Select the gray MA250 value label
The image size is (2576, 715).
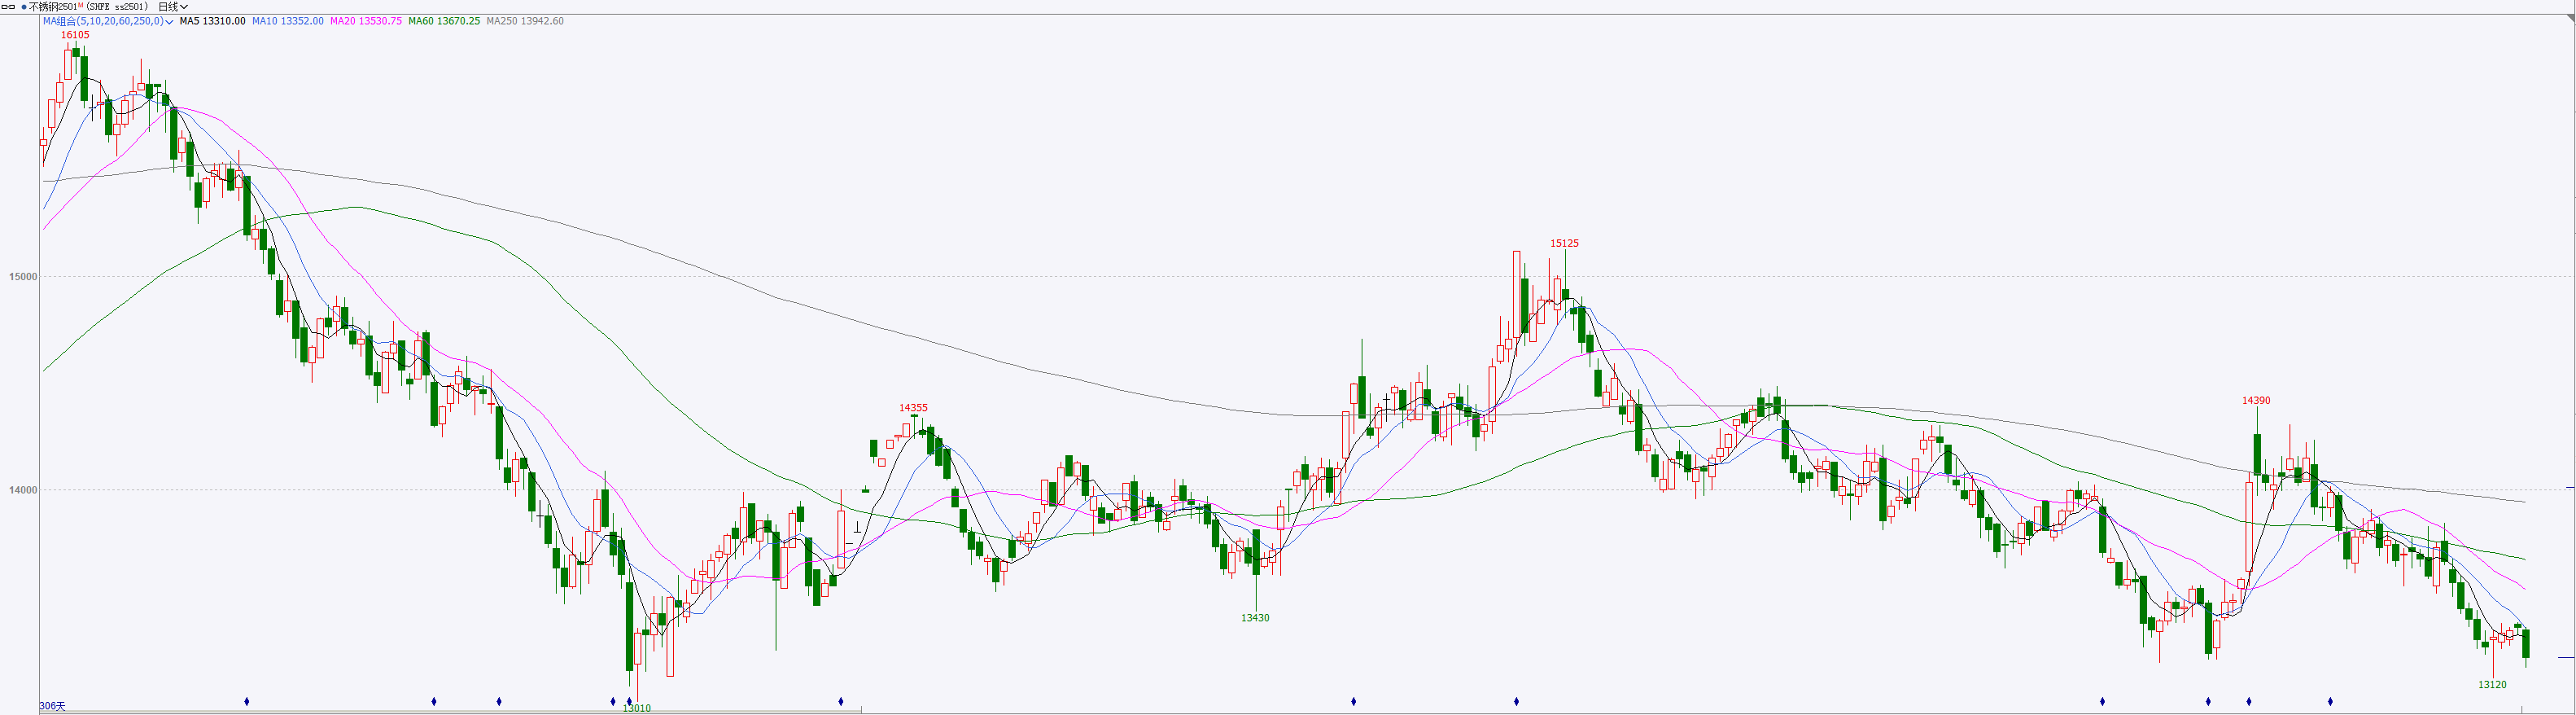[x=525, y=21]
